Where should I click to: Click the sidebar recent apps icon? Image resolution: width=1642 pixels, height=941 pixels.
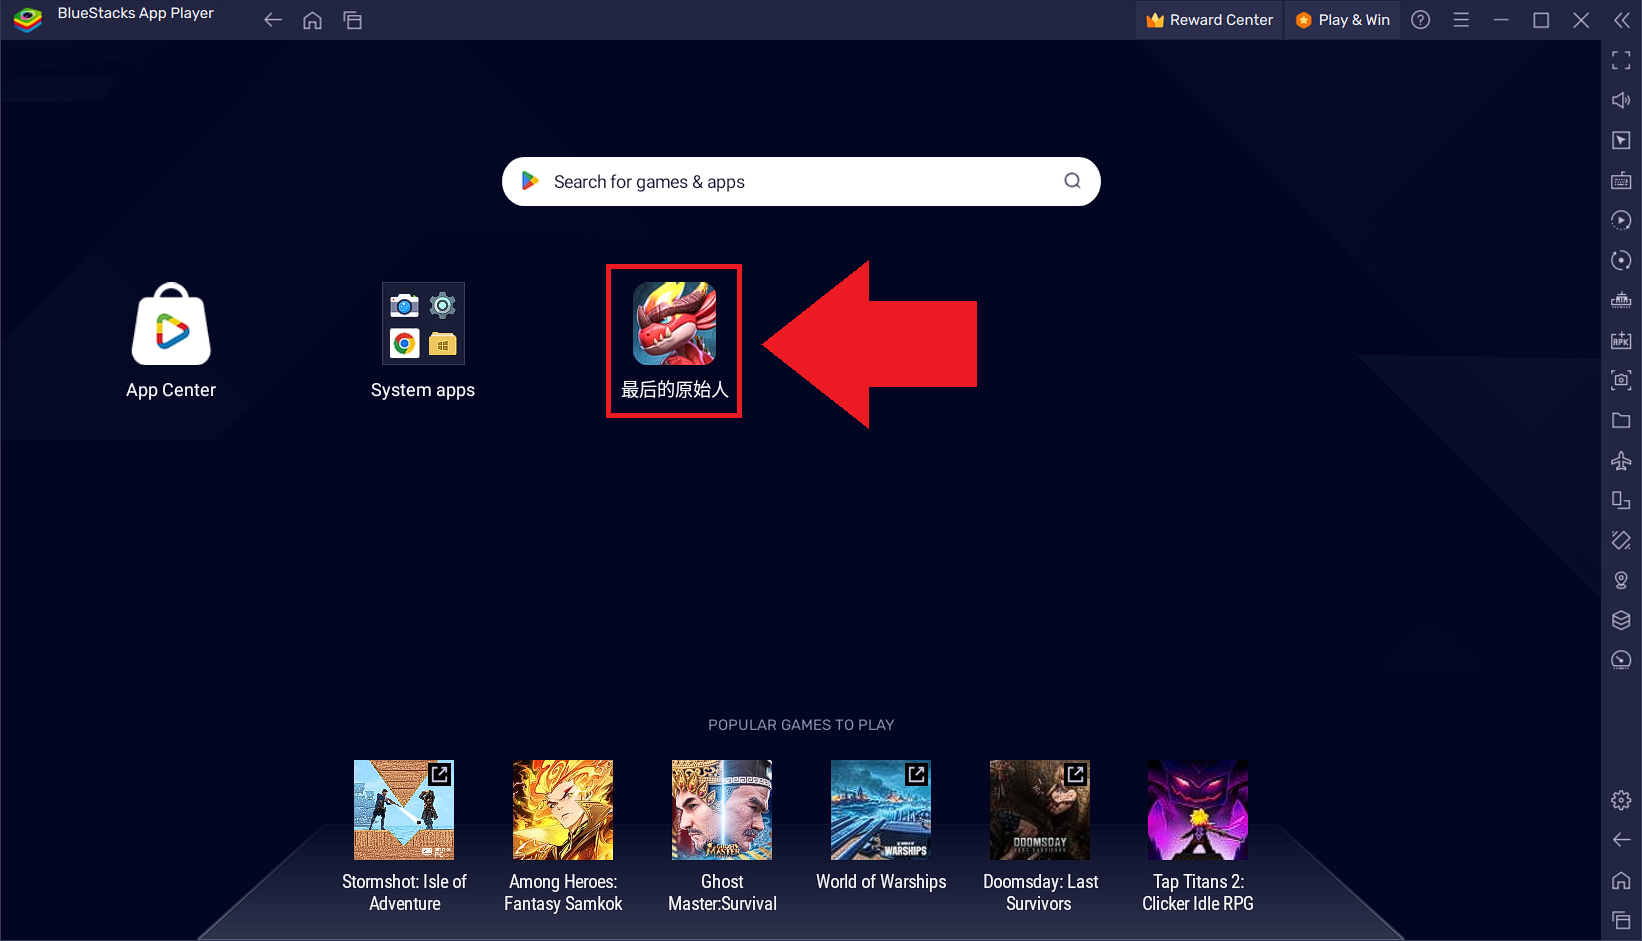pos(1621,920)
